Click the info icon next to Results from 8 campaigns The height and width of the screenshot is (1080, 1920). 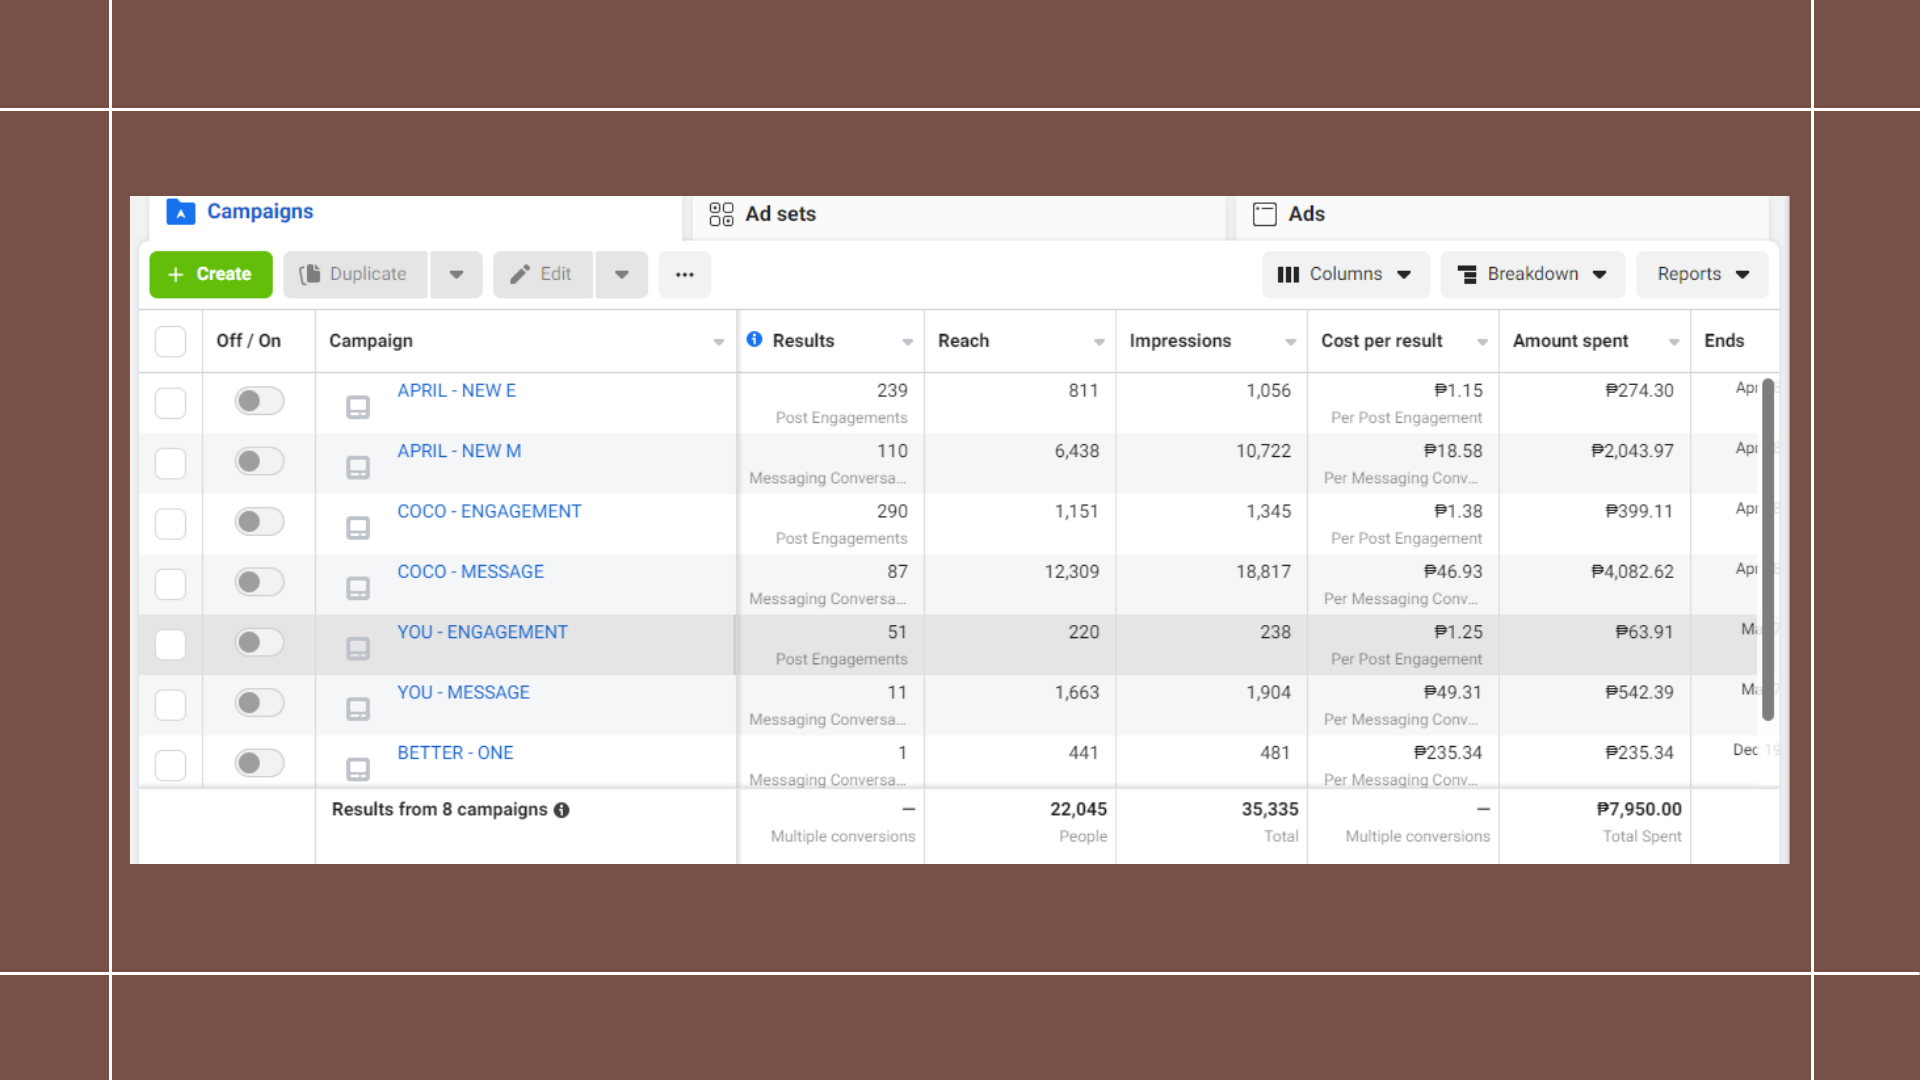(562, 810)
